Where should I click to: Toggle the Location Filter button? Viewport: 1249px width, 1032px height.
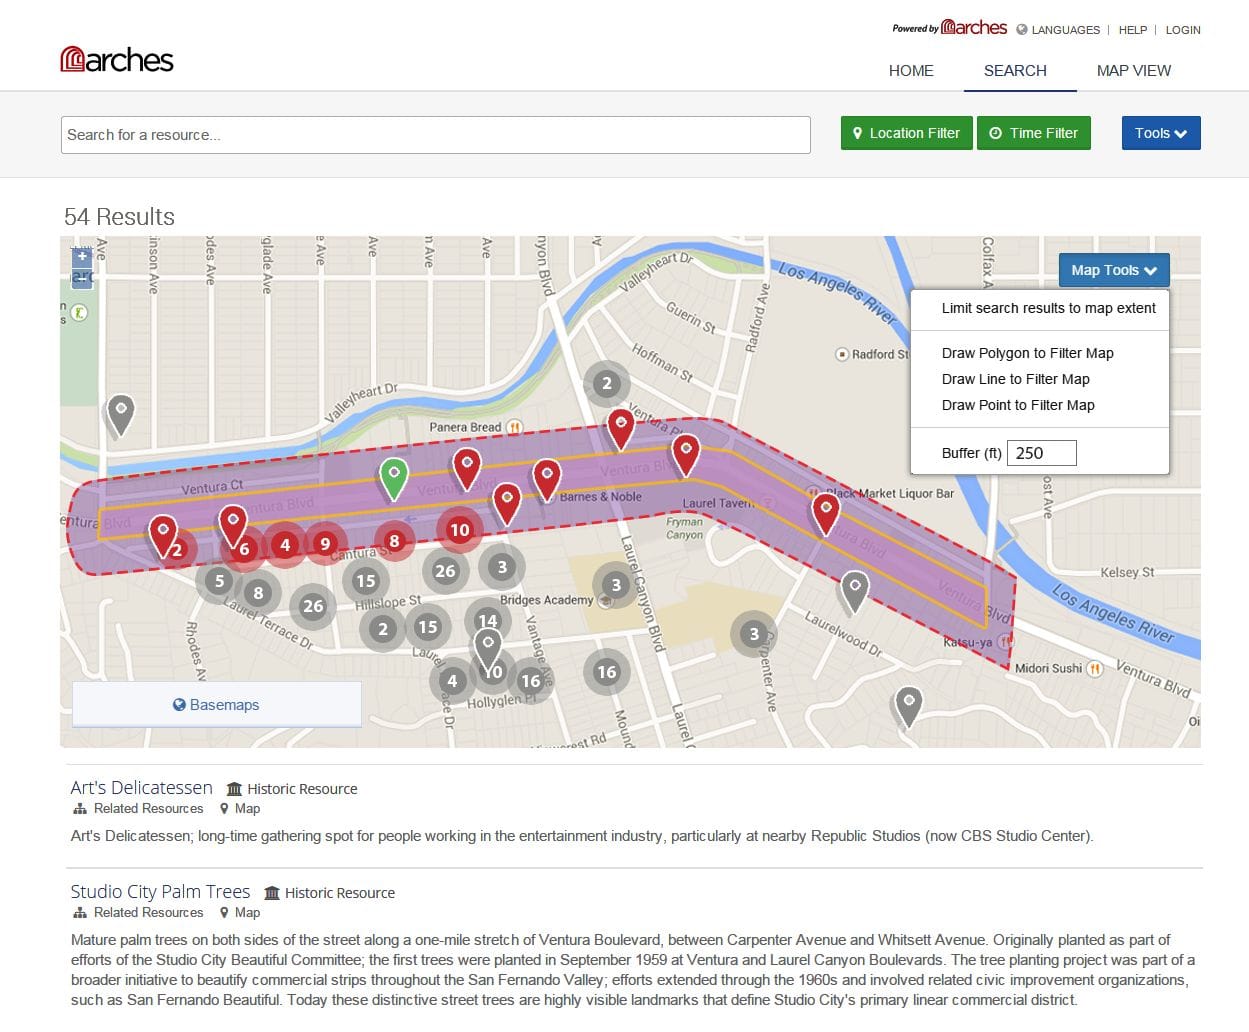pyautogui.click(x=906, y=133)
